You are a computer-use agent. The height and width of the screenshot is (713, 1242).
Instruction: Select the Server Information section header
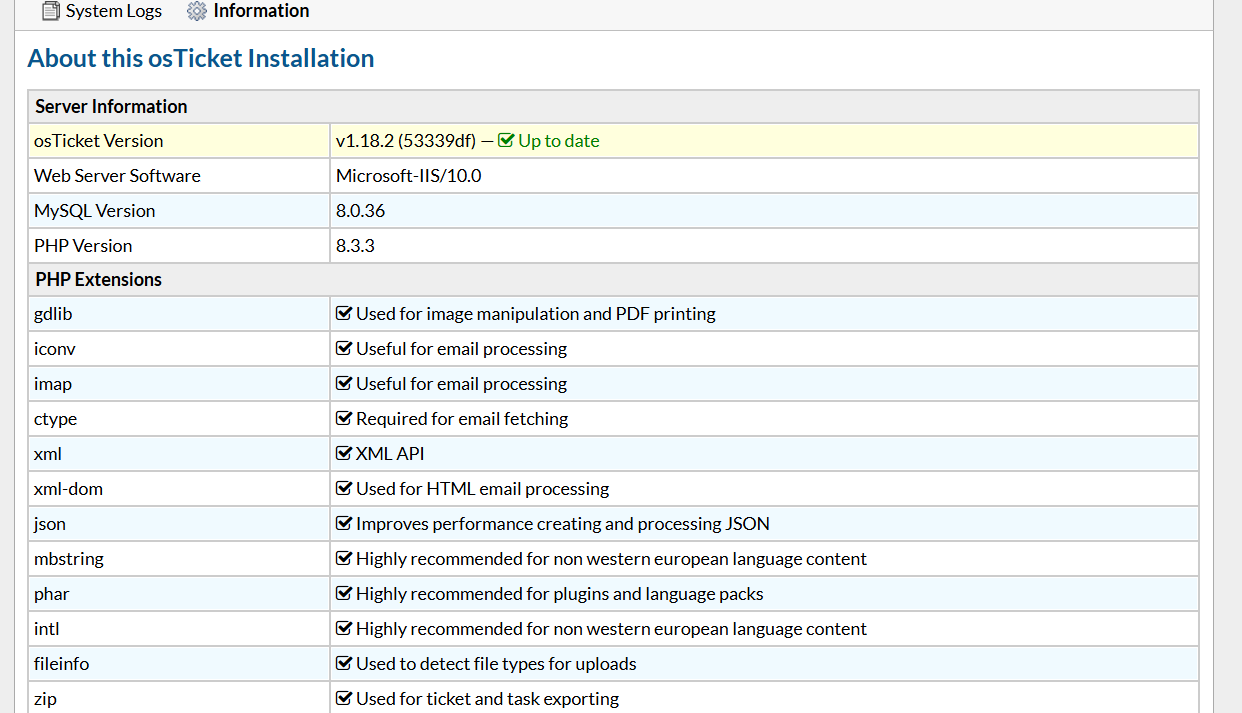click(111, 106)
